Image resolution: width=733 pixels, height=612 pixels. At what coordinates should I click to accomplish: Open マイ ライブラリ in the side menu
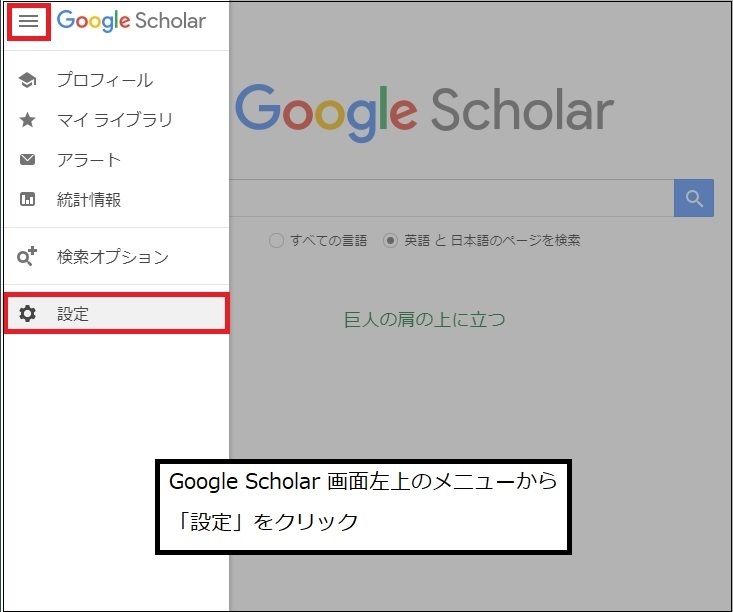coord(115,120)
